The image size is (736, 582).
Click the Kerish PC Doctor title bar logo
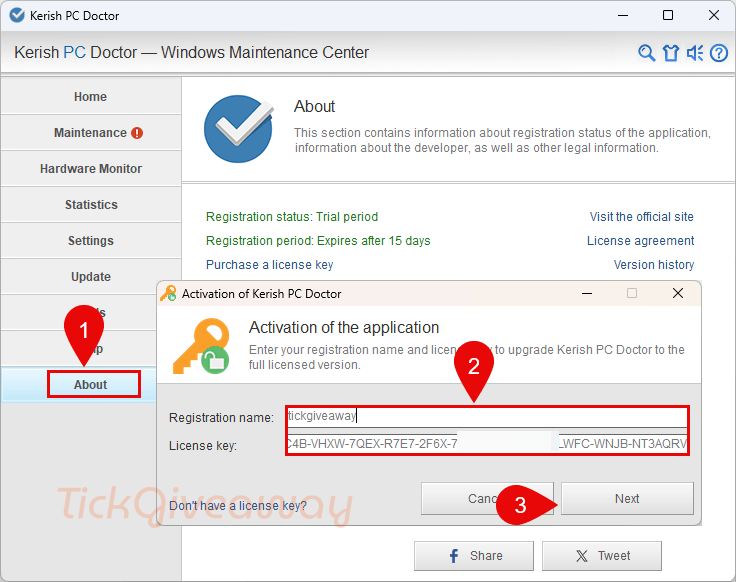[17, 15]
